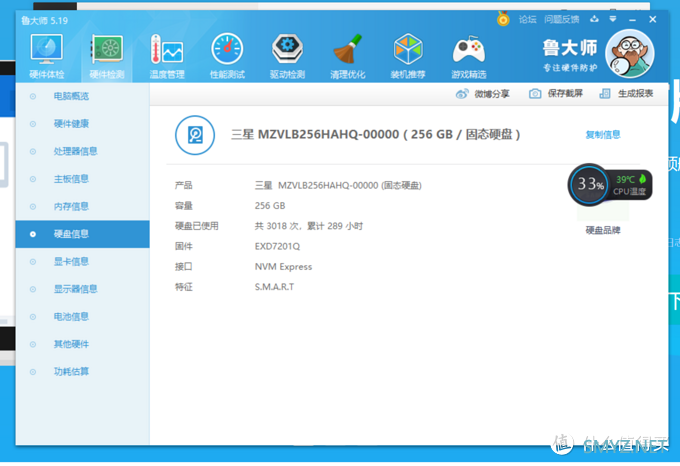Select 显示器信息 in sidebar

click(x=82, y=289)
